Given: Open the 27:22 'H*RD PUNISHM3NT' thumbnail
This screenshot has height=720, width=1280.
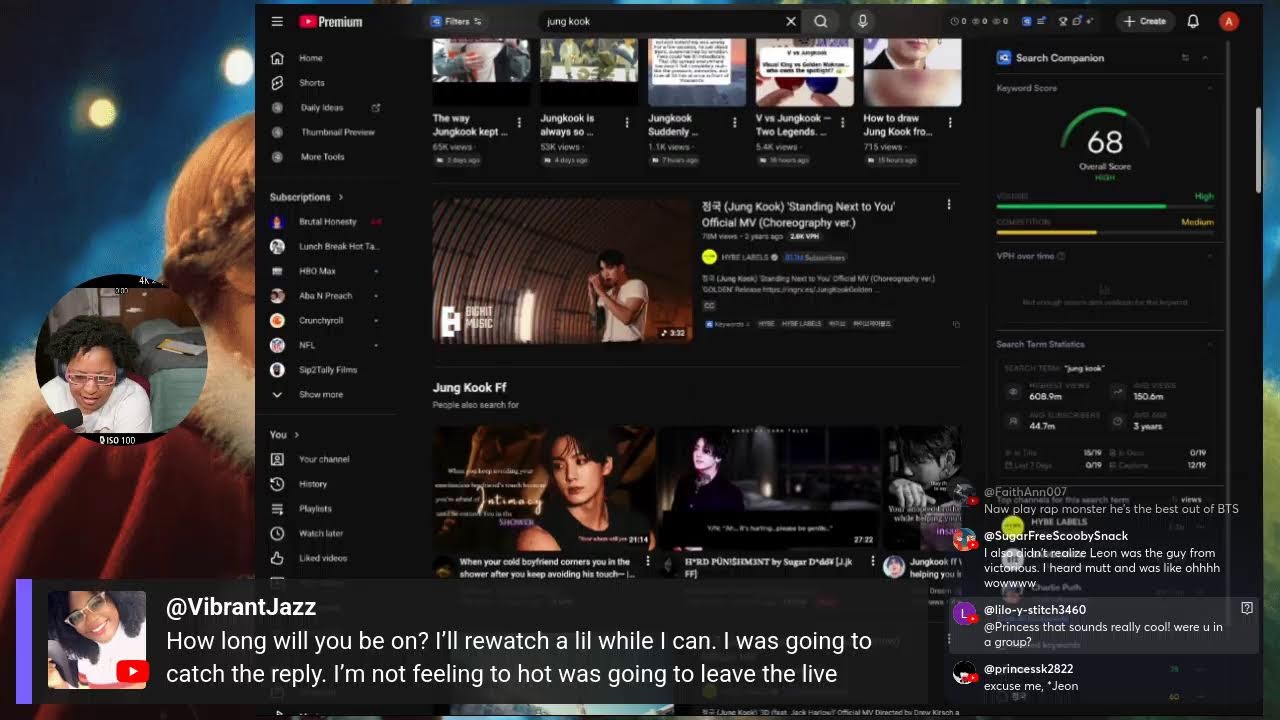Looking at the screenshot, I should [768, 488].
